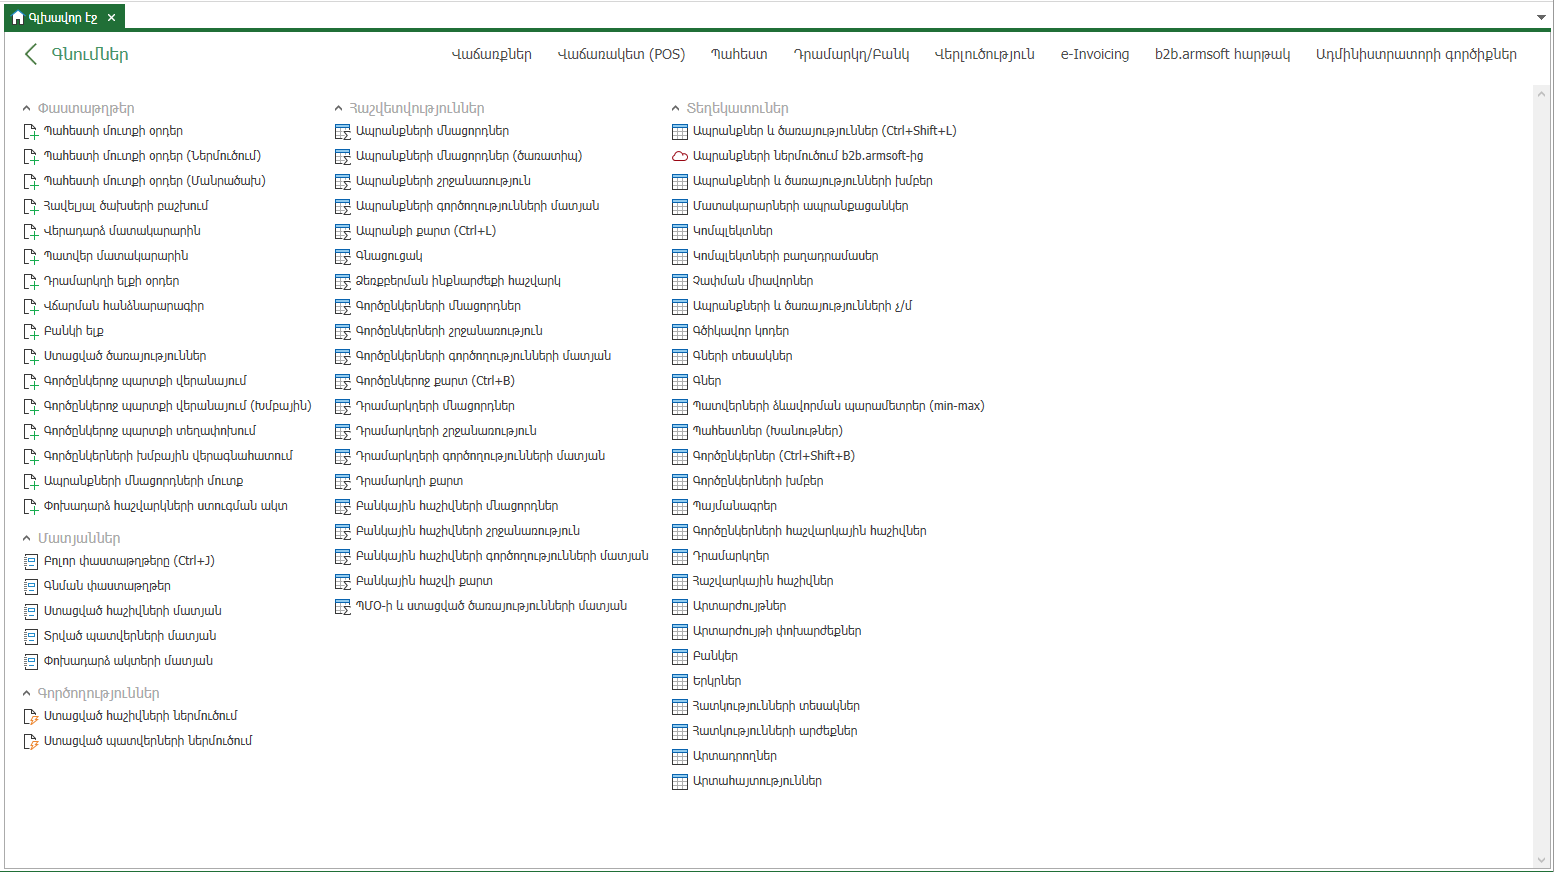Collapse the Տեղեկատուներ section
Viewport: 1554px width, 872px height.
tap(676, 108)
